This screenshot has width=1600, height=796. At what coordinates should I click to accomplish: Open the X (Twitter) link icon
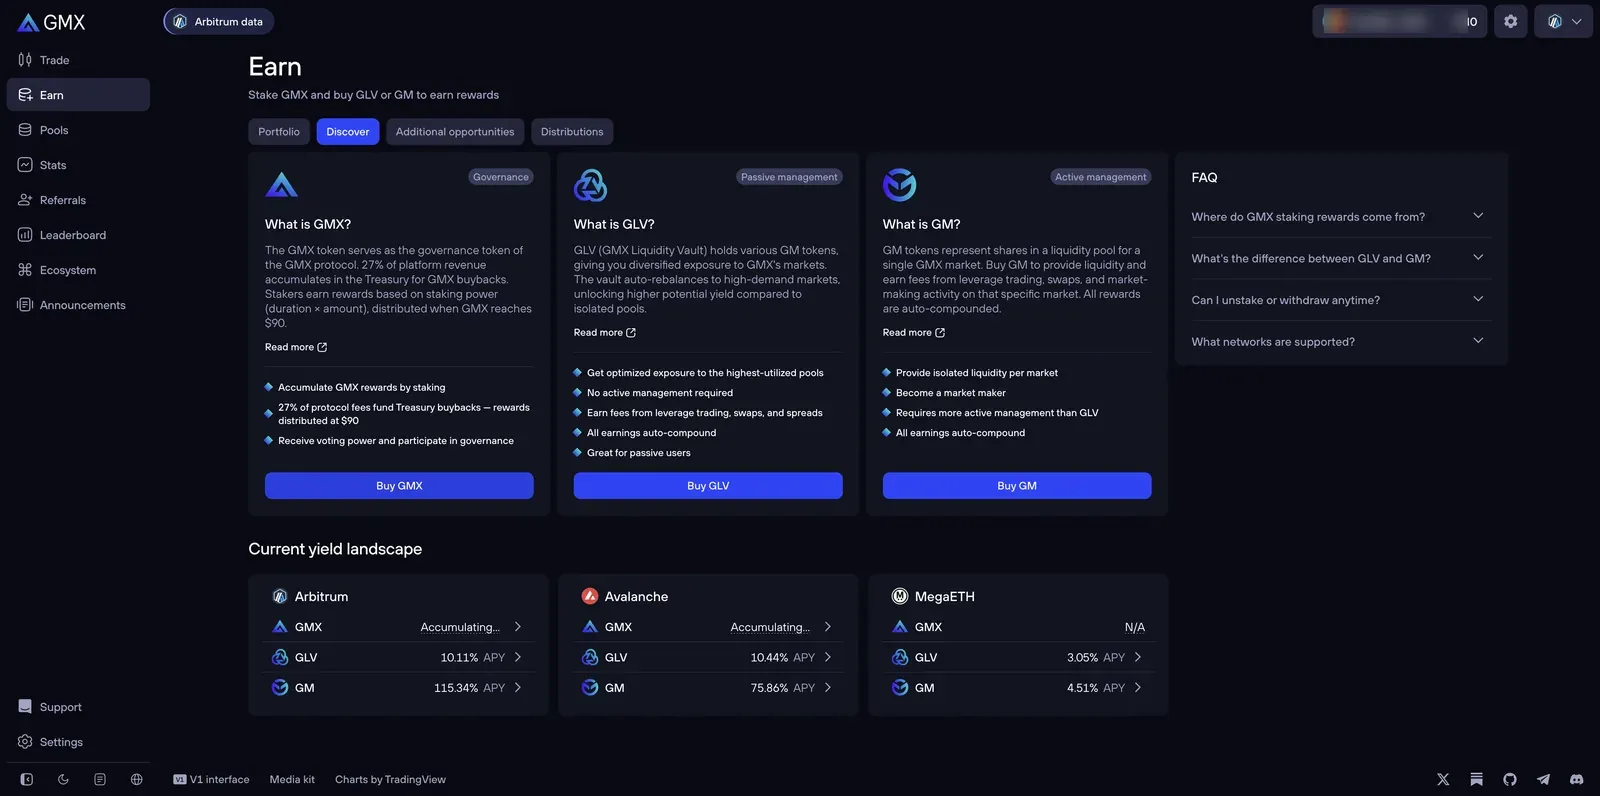(1443, 779)
